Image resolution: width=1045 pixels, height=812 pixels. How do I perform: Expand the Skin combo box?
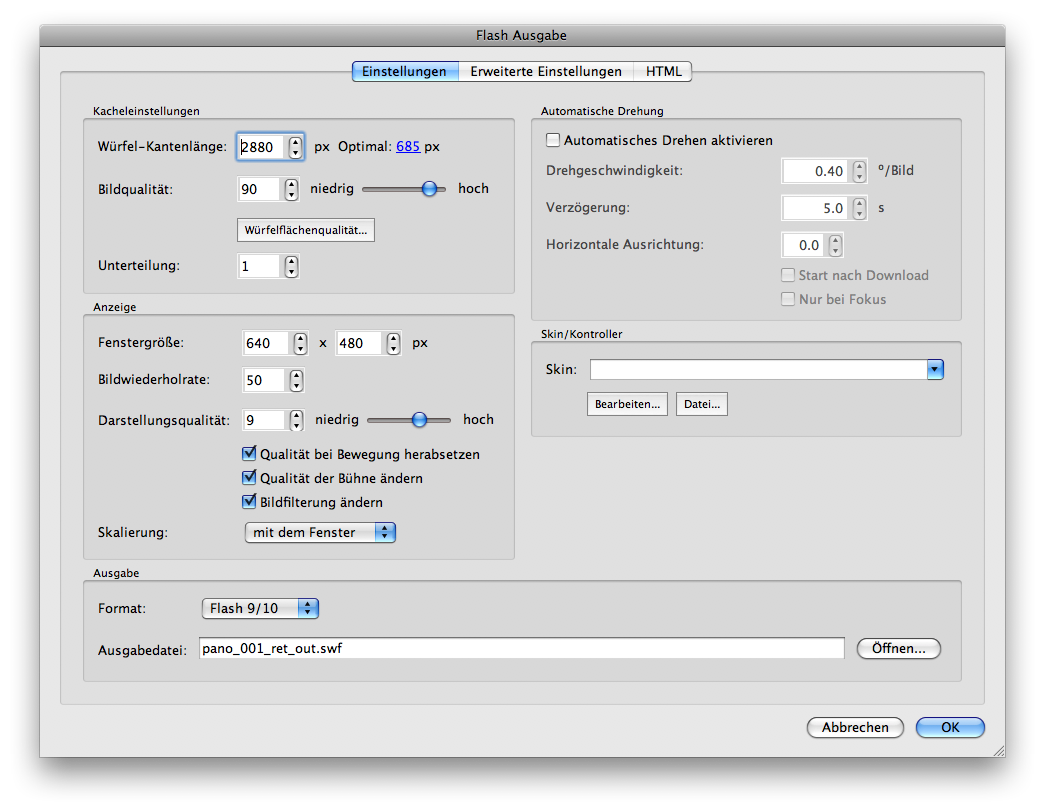pos(935,370)
